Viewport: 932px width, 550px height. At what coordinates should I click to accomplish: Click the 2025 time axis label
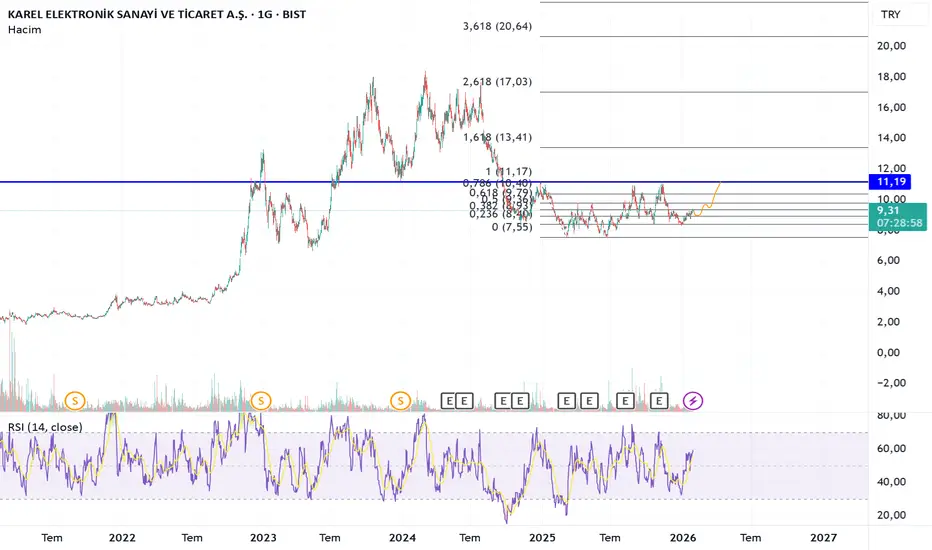coord(542,538)
